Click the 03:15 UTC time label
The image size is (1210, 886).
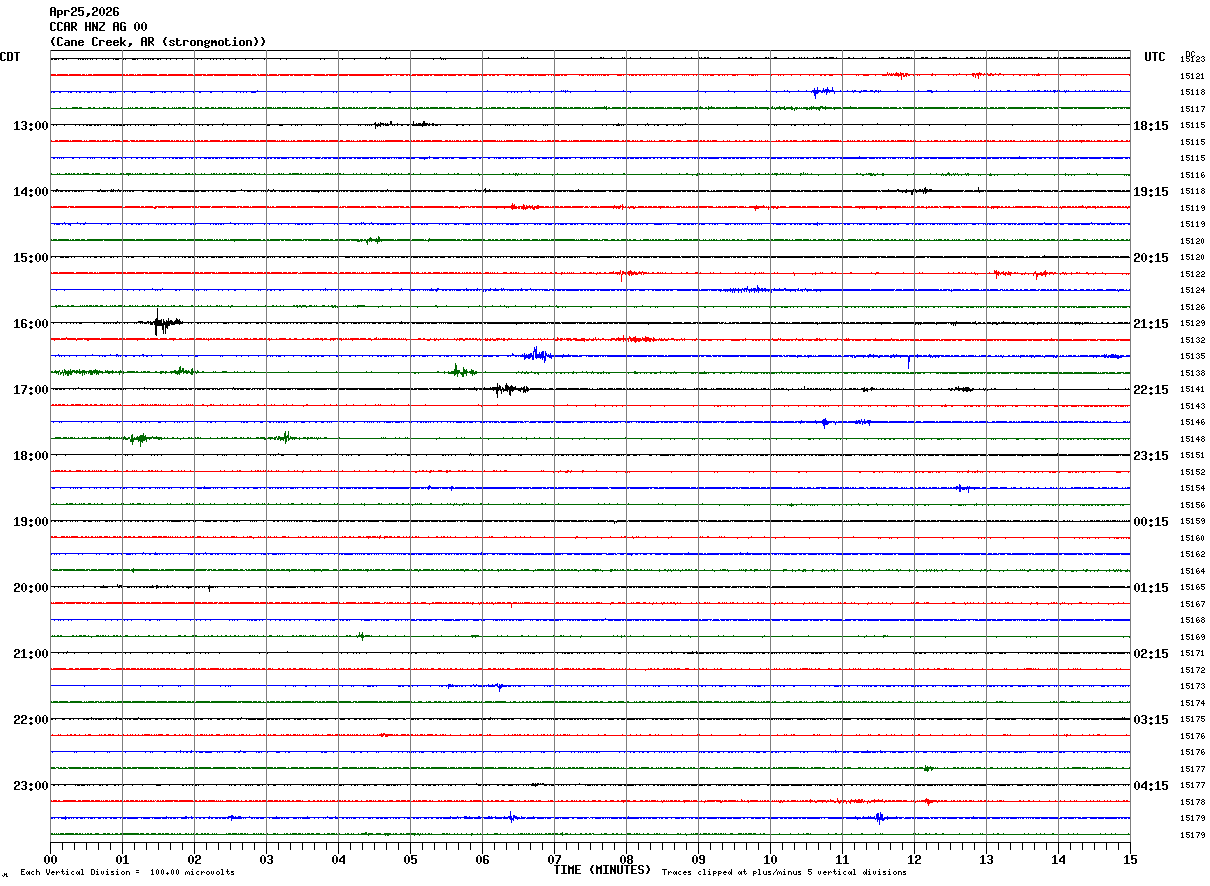click(x=1151, y=720)
